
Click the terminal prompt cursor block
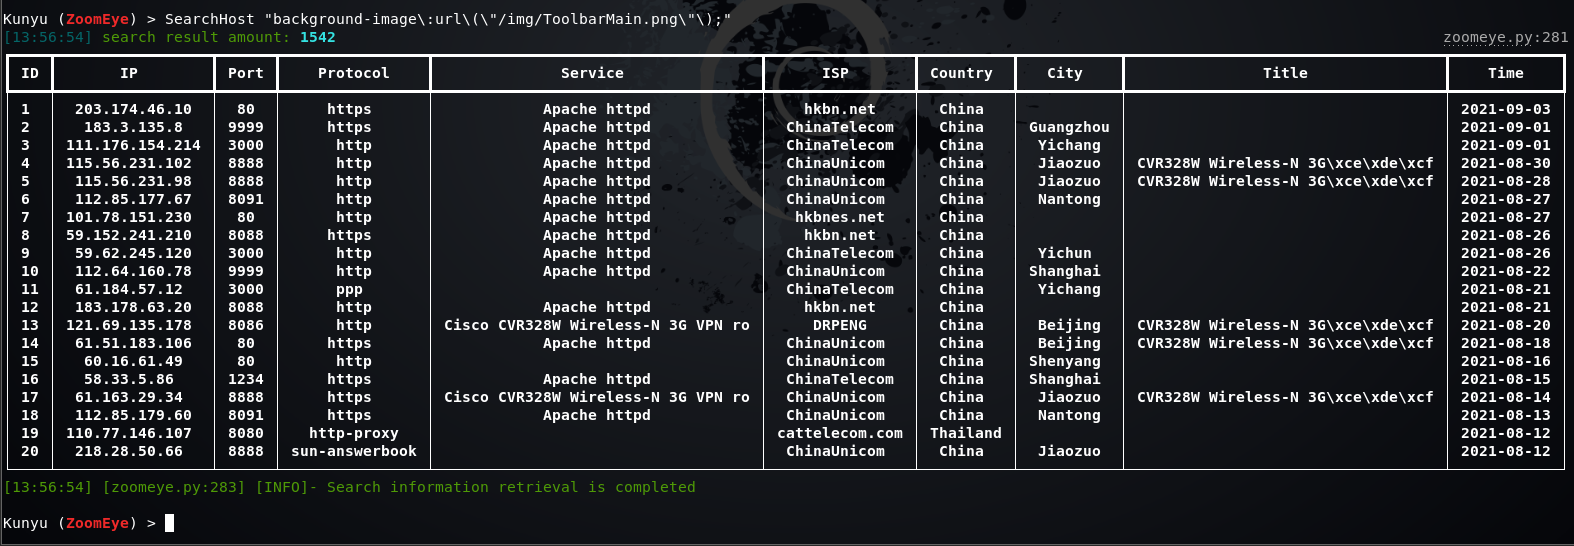point(170,523)
